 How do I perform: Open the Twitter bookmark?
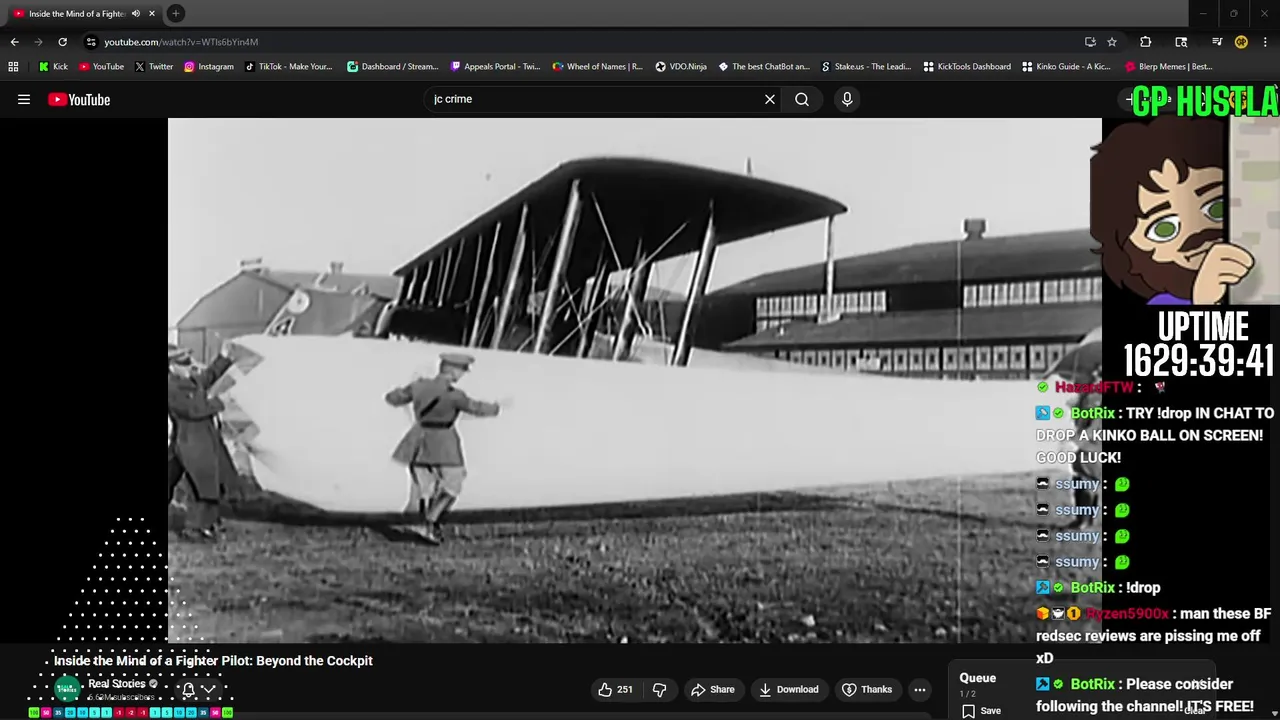tap(154, 67)
